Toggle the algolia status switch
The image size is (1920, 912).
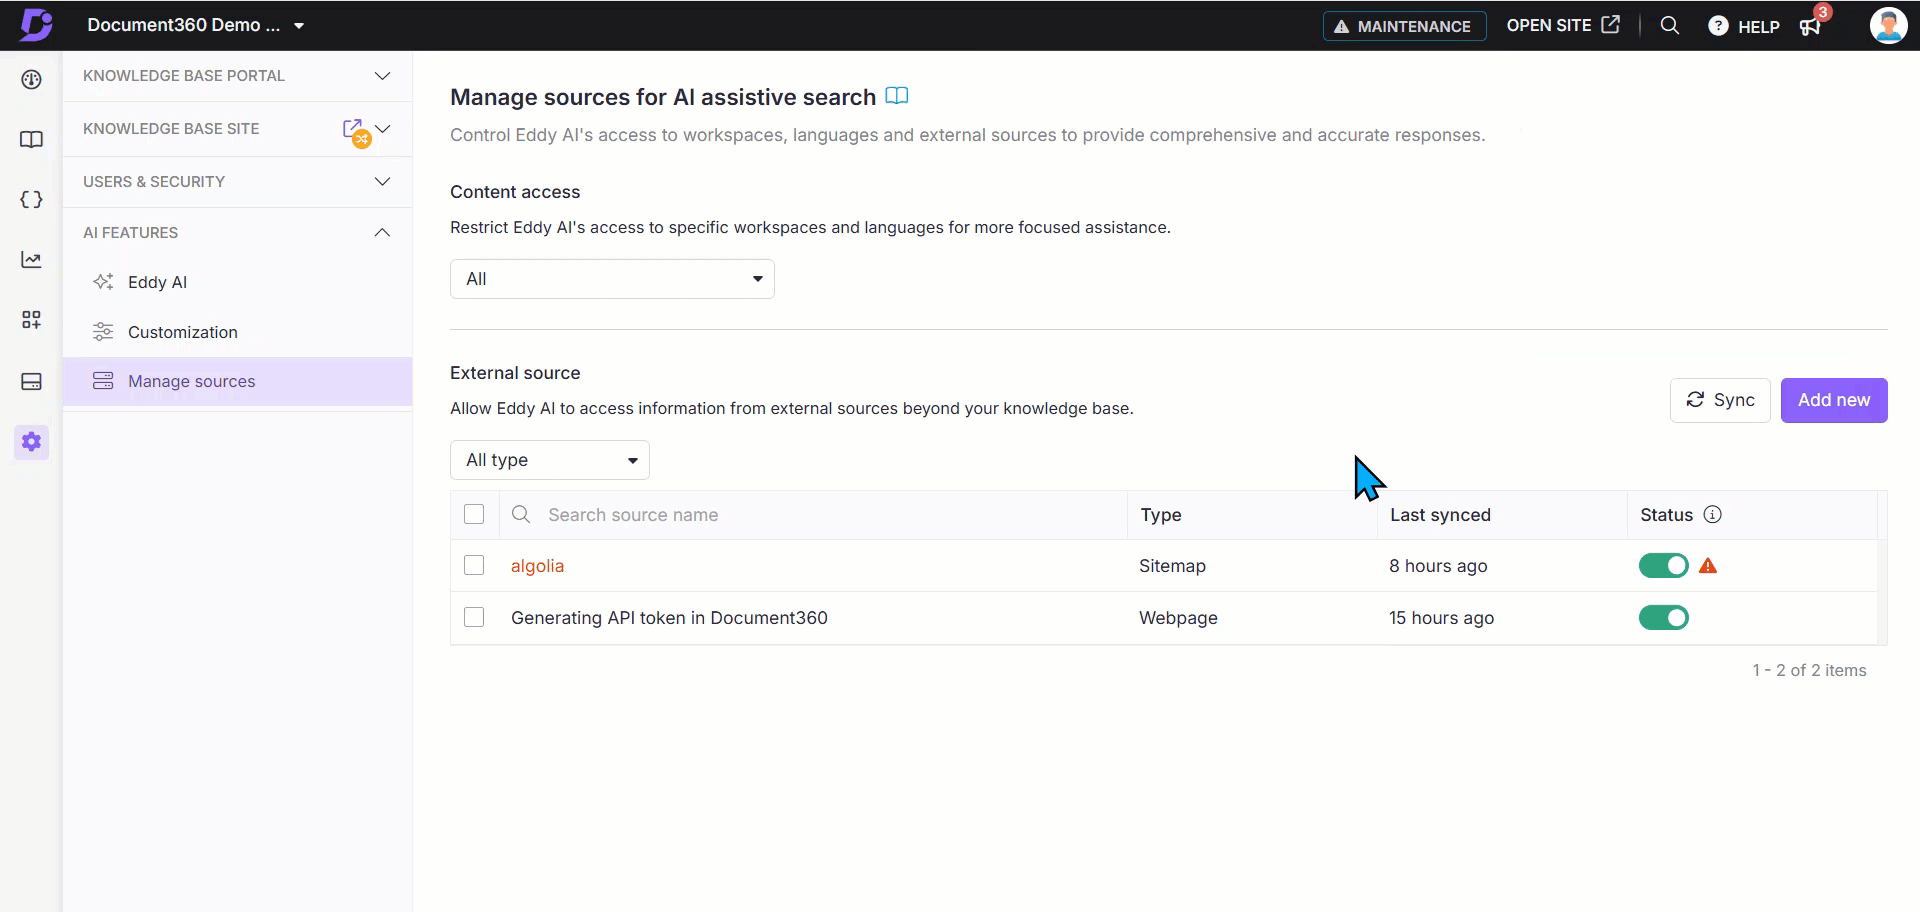point(1663,566)
